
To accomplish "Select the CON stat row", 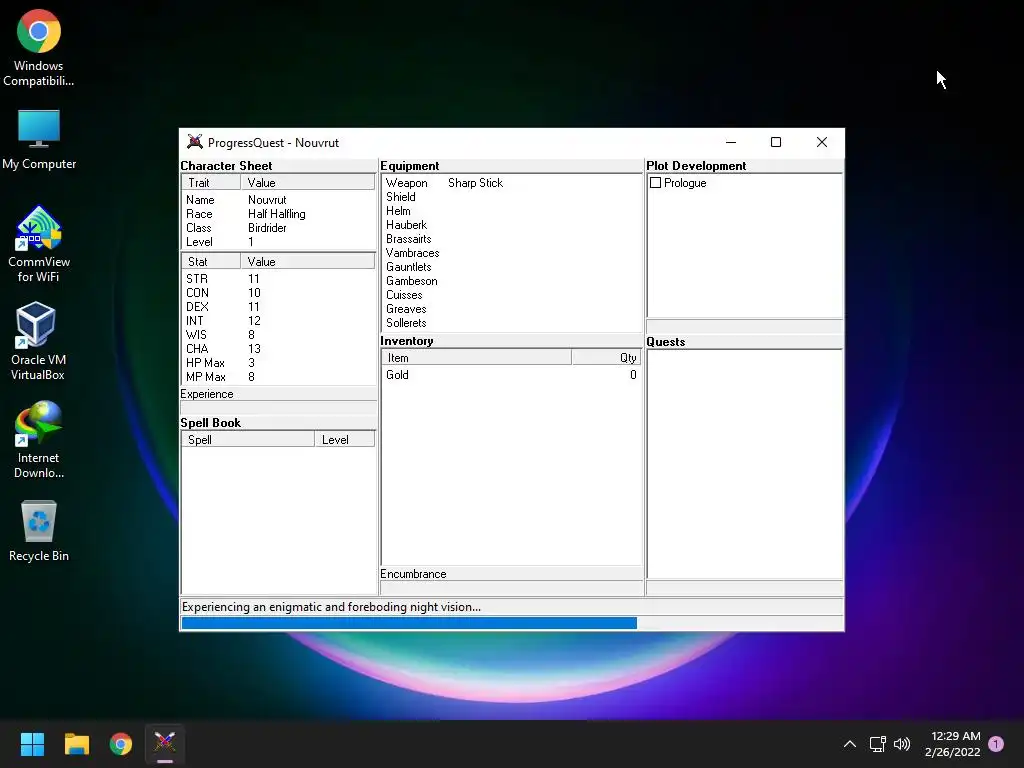I will (278, 293).
